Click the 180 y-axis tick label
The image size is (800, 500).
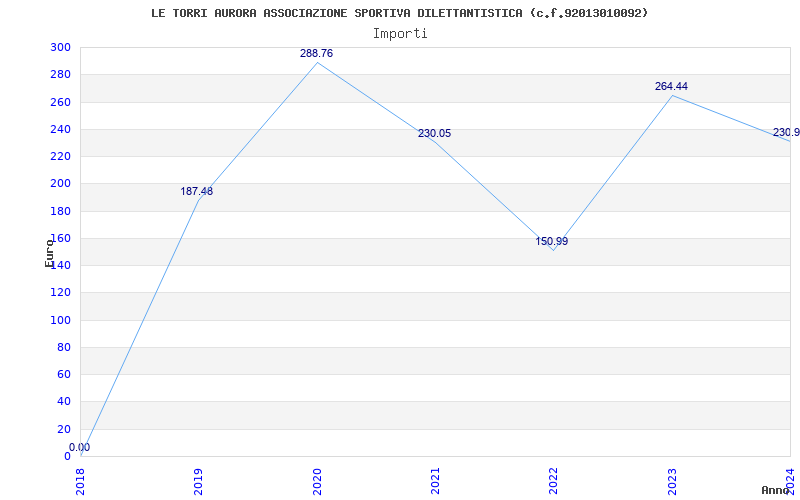point(60,211)
